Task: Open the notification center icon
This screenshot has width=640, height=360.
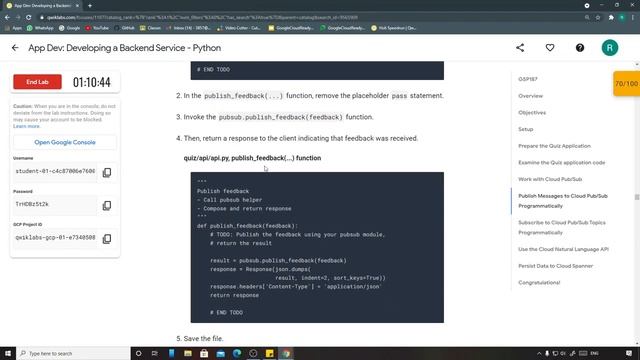Action: [x=629, y=353]
